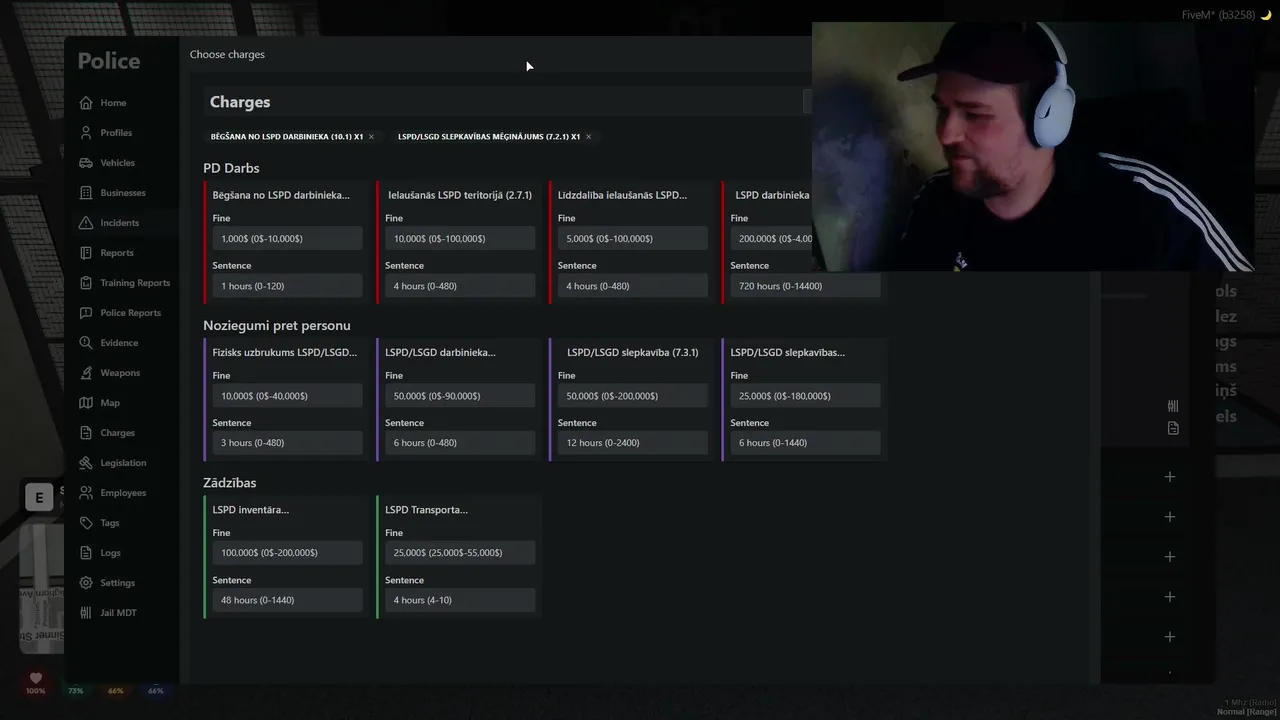Click the Noziegumi pret personu heading
The height and width of the screenshot is (720, 1280).
277,325
